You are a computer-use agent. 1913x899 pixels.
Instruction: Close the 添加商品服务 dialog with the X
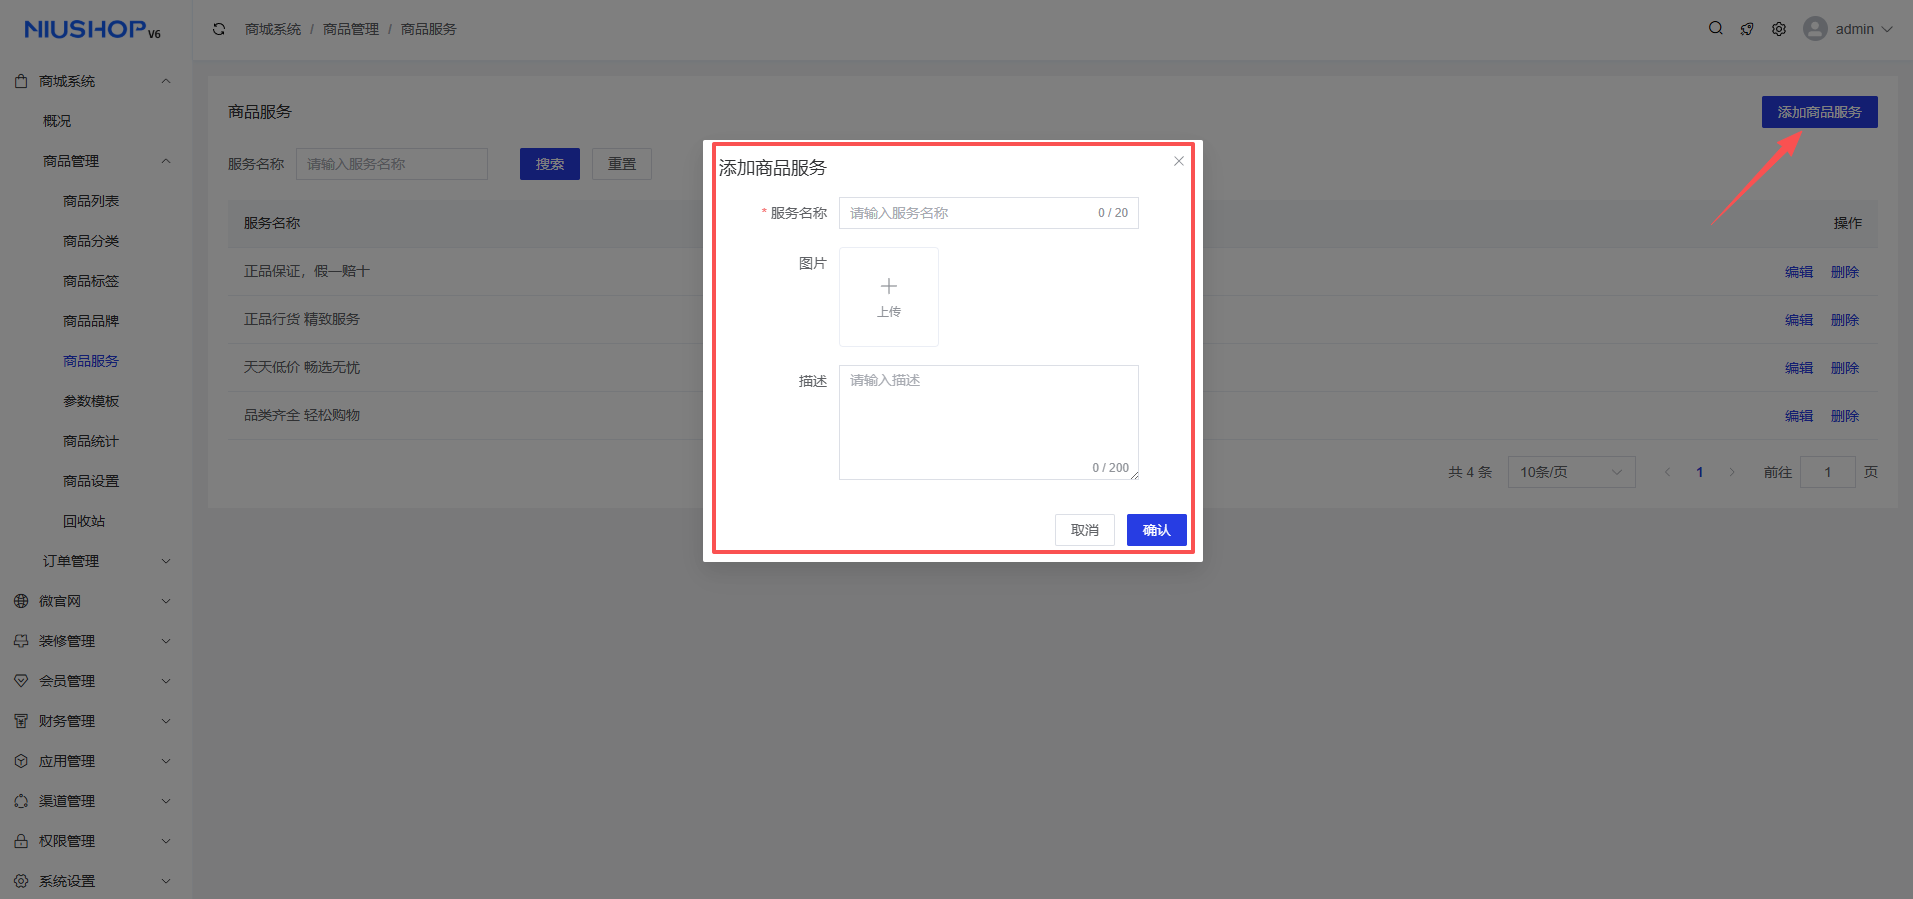1179,161
